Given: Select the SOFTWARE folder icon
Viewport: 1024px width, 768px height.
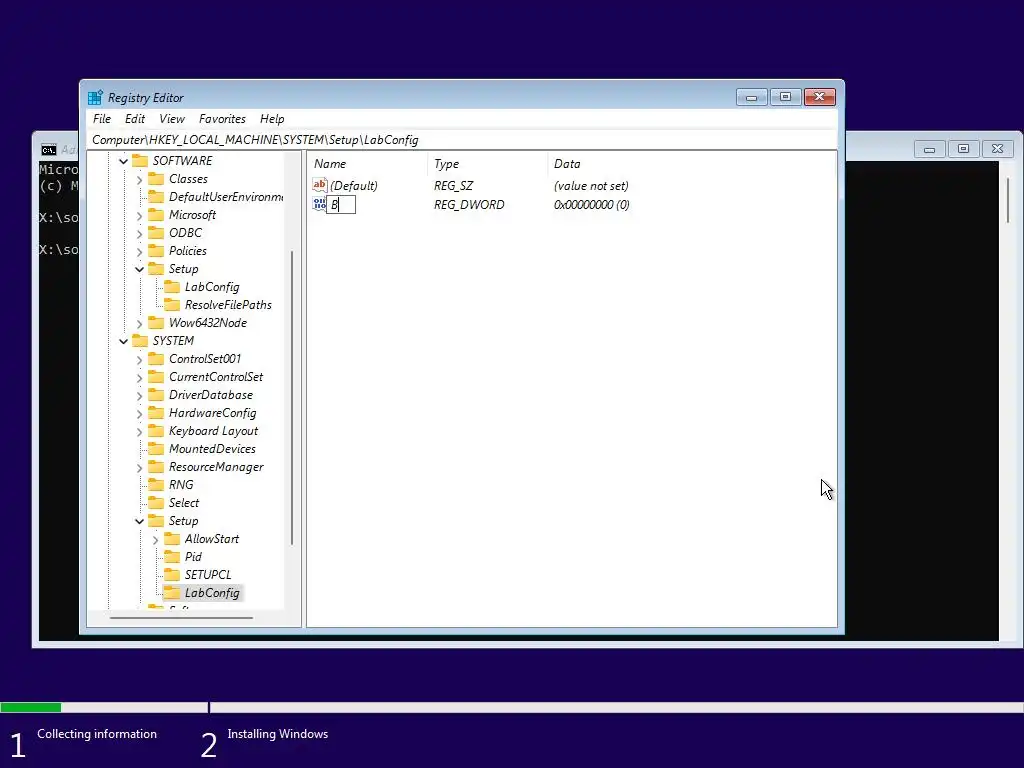Looking at the screenshot, I should [x=140, y=160].
